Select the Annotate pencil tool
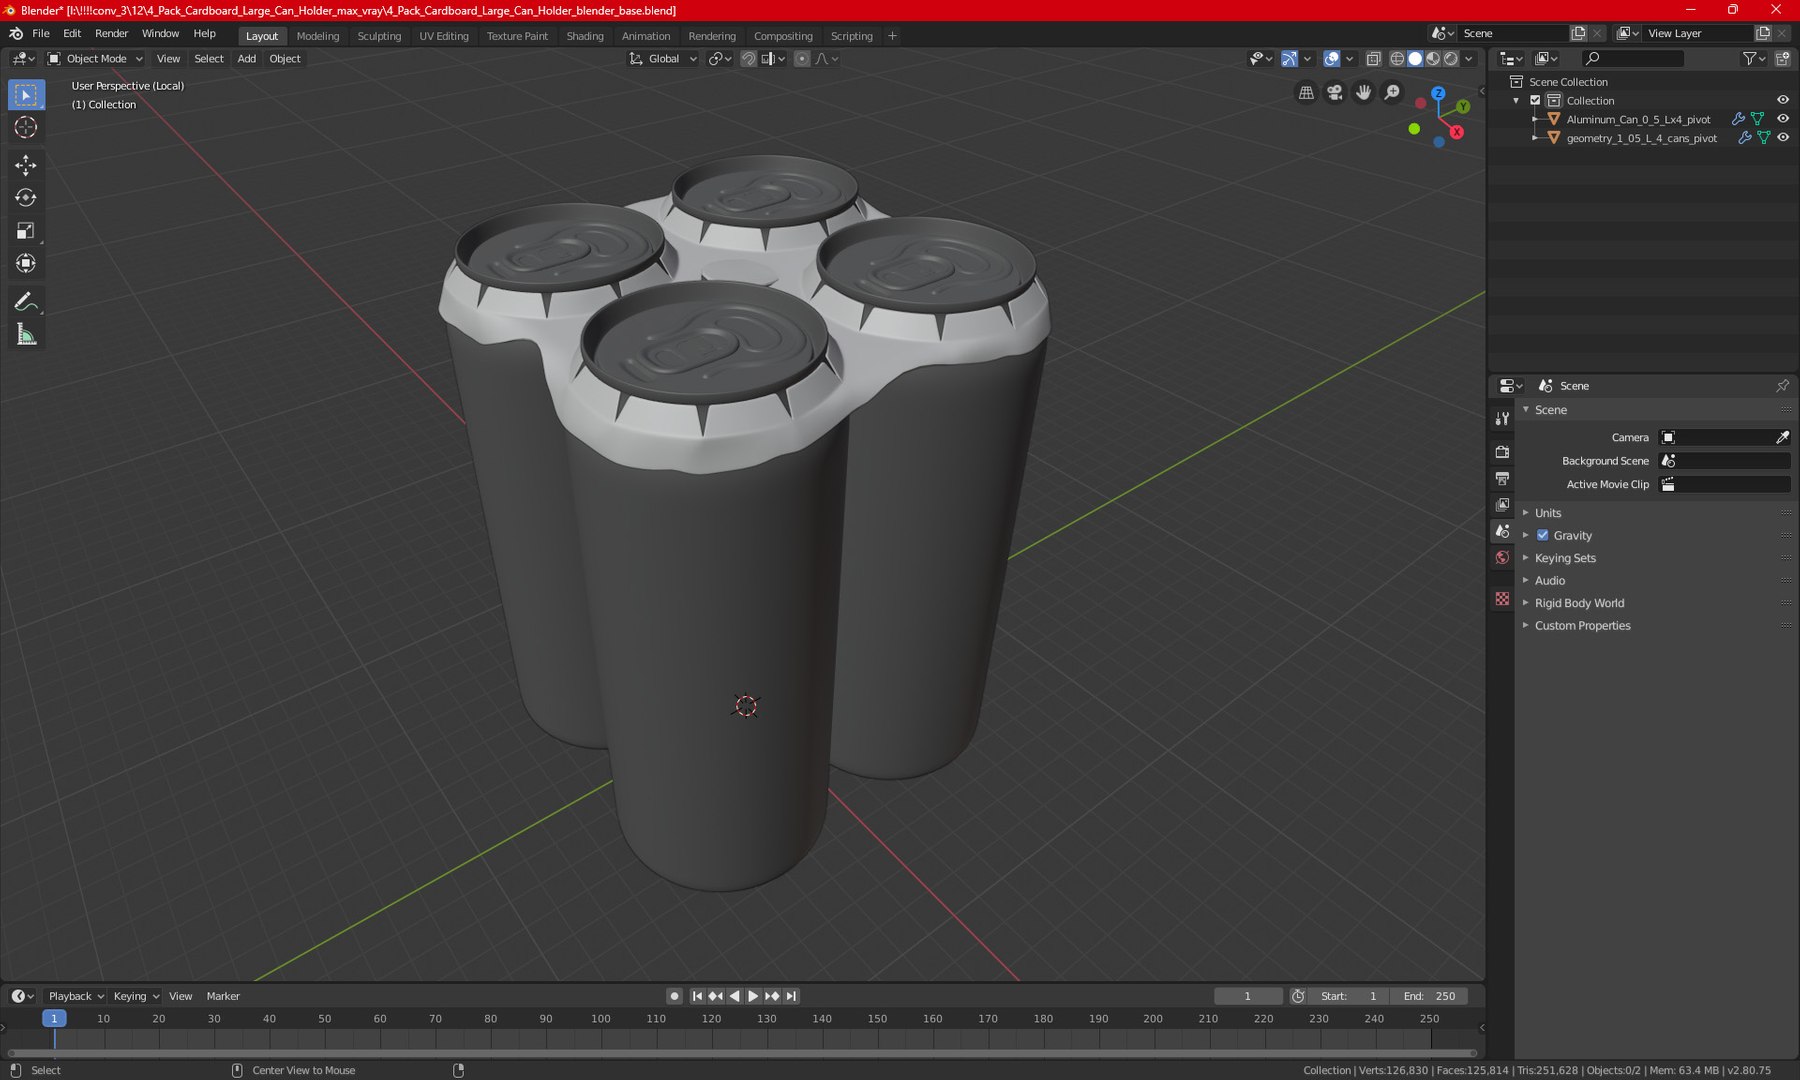This screenshot has width=1800, height=1080. click(x=26, y=302)
